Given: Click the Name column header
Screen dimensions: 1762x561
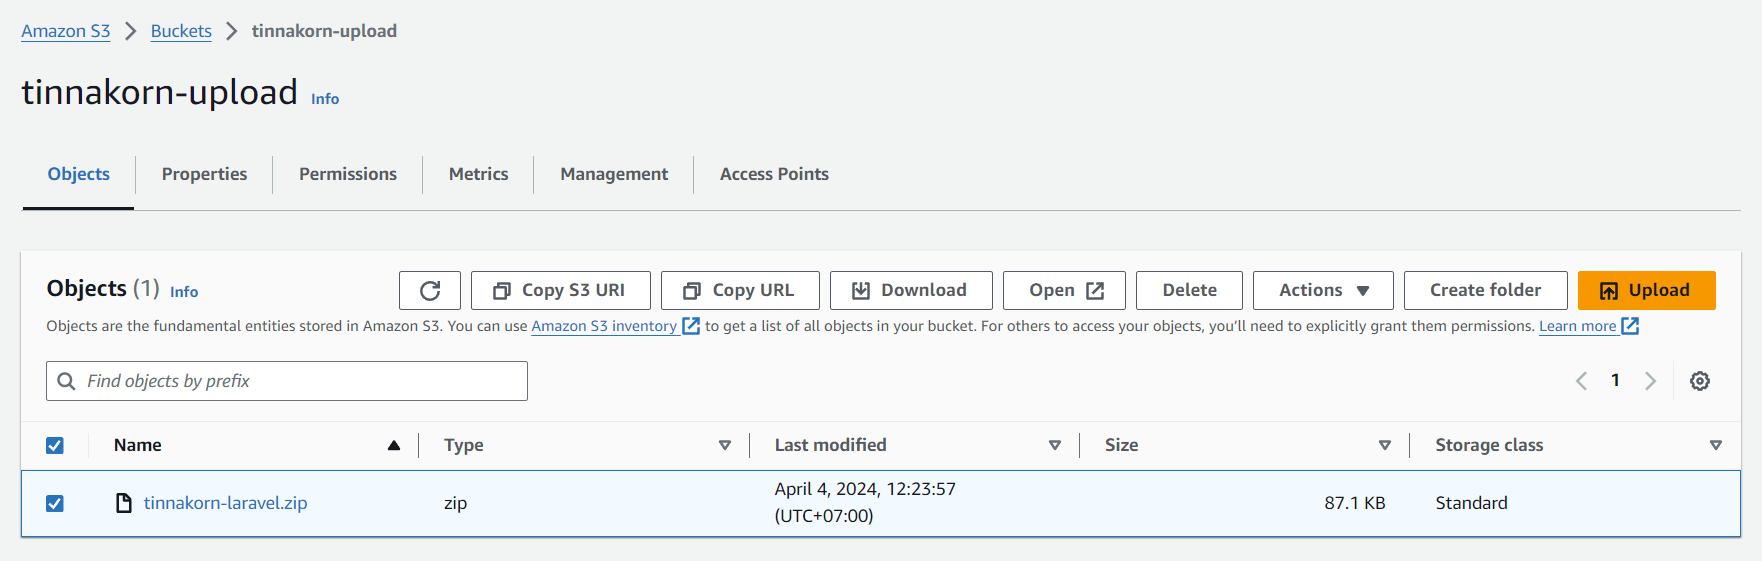Looking at the screenshot, I should pyautogui.click(x=138, y=445).
